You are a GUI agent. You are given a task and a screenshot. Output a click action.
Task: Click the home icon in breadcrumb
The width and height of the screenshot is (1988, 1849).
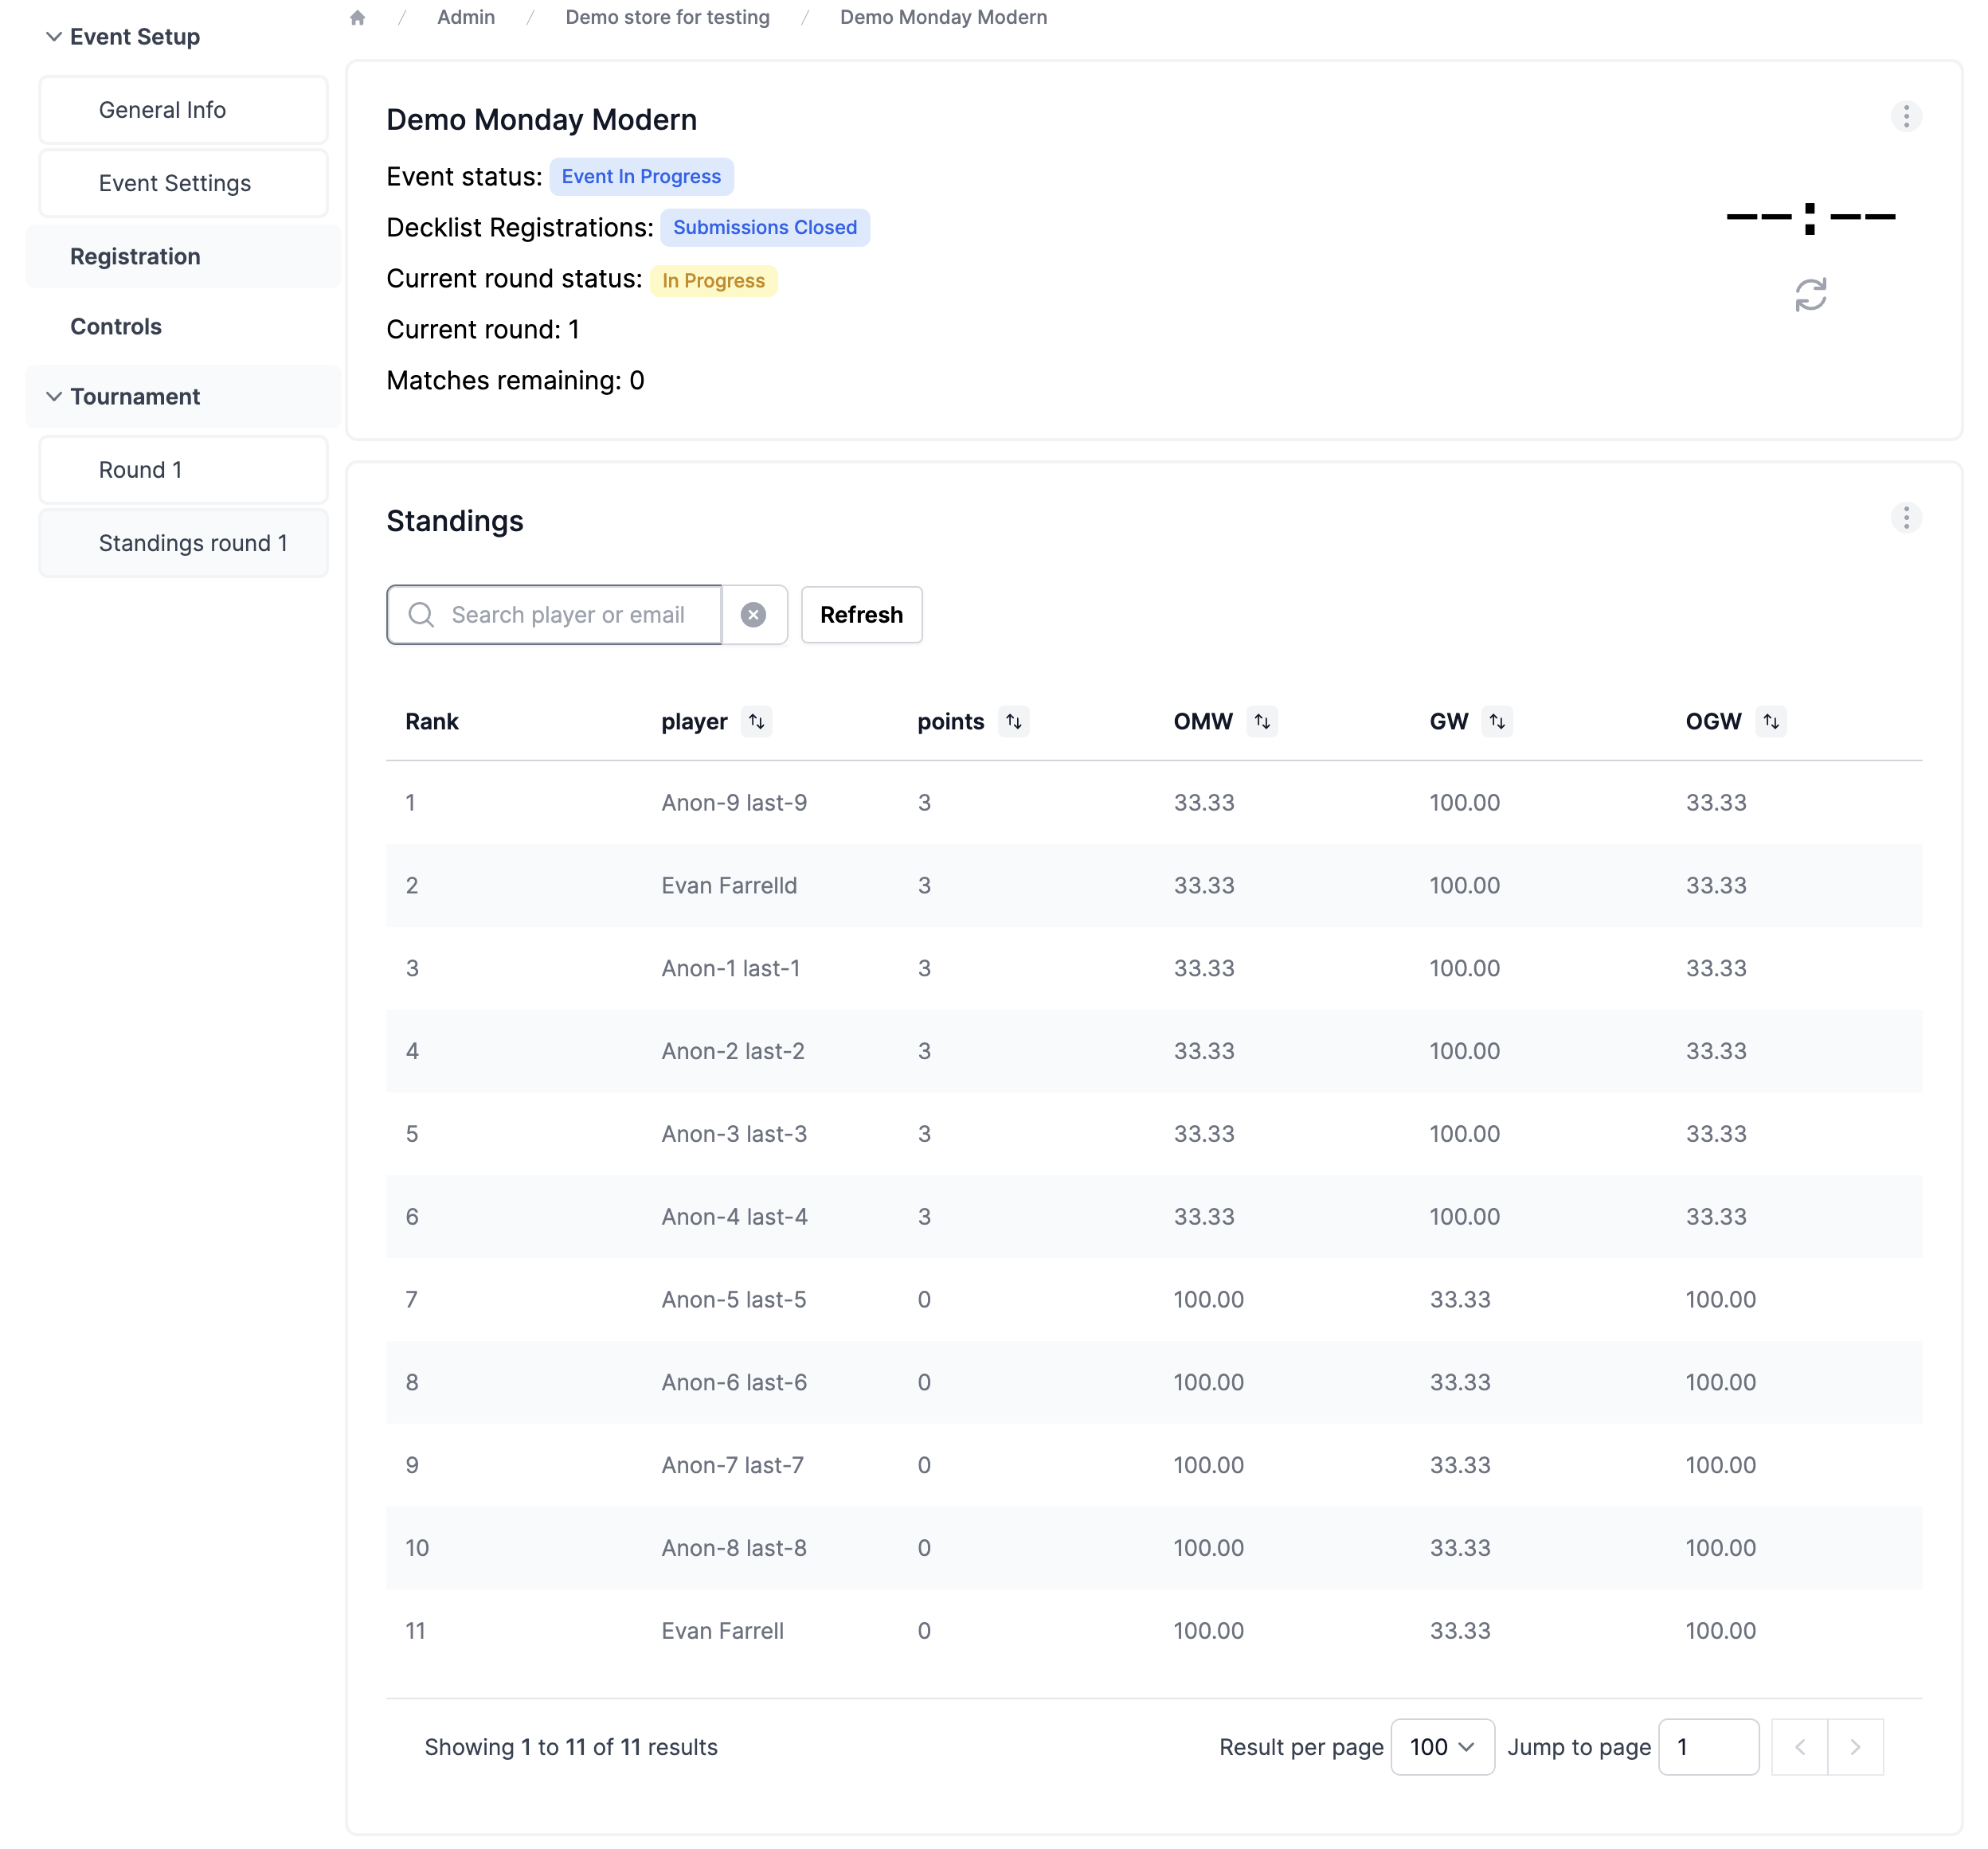[x=358, y=18]
